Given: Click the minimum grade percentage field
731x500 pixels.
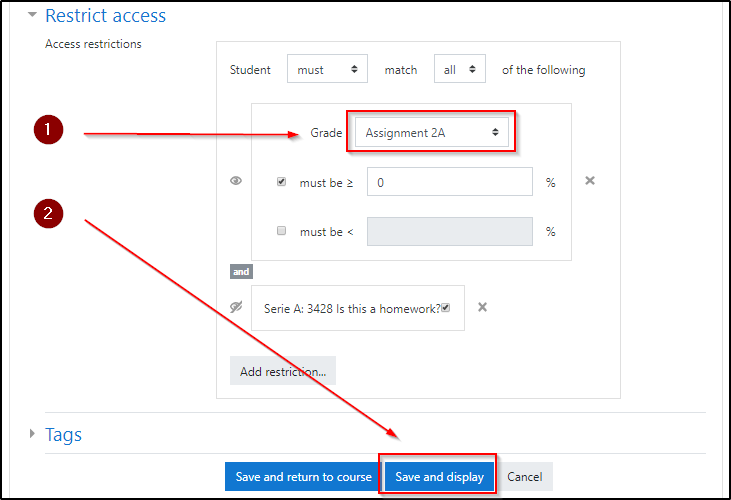Looking at the screenshot, I should pyautogui.click(x=449, y=182).
